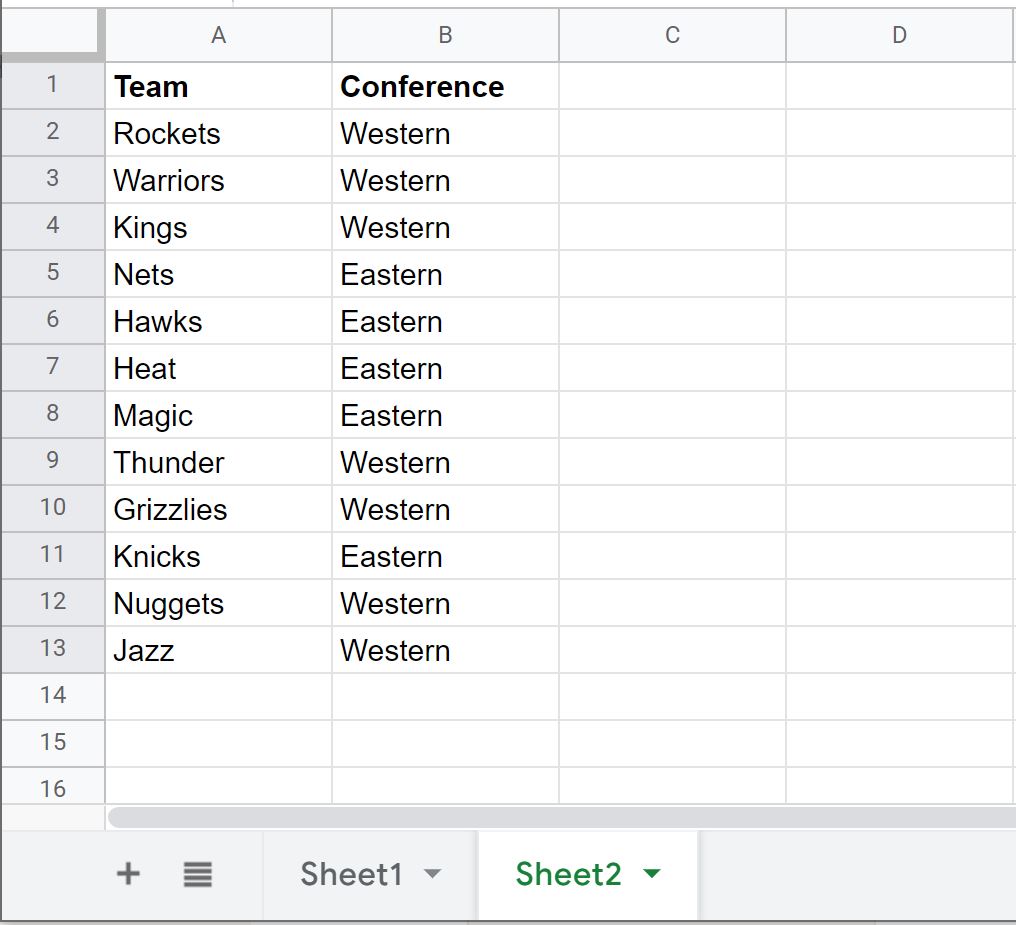Select row 14 header

point(52,696)
